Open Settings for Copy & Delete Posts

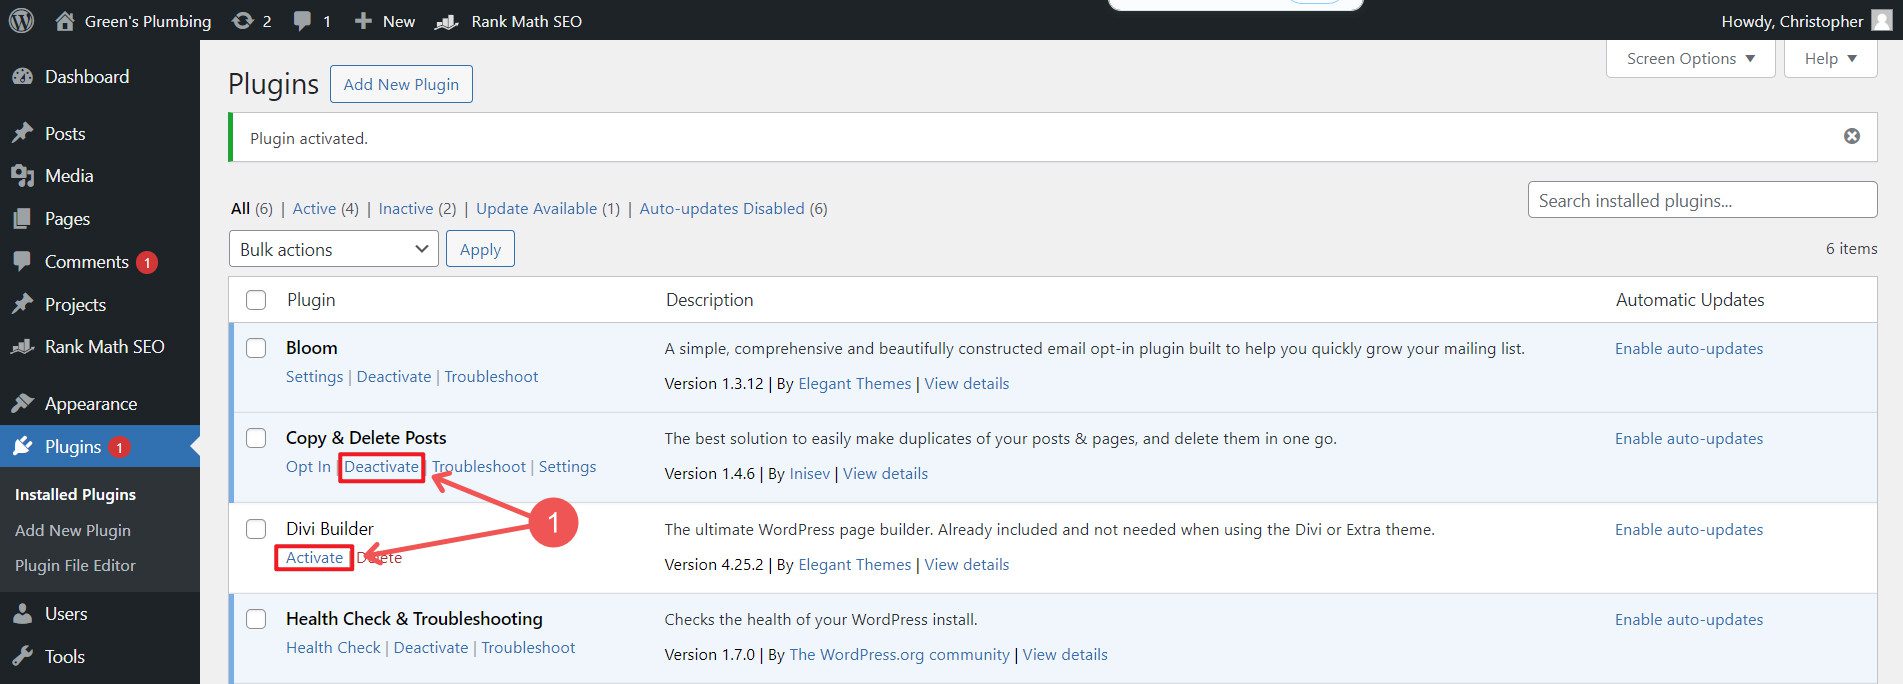tap(567, 467)
